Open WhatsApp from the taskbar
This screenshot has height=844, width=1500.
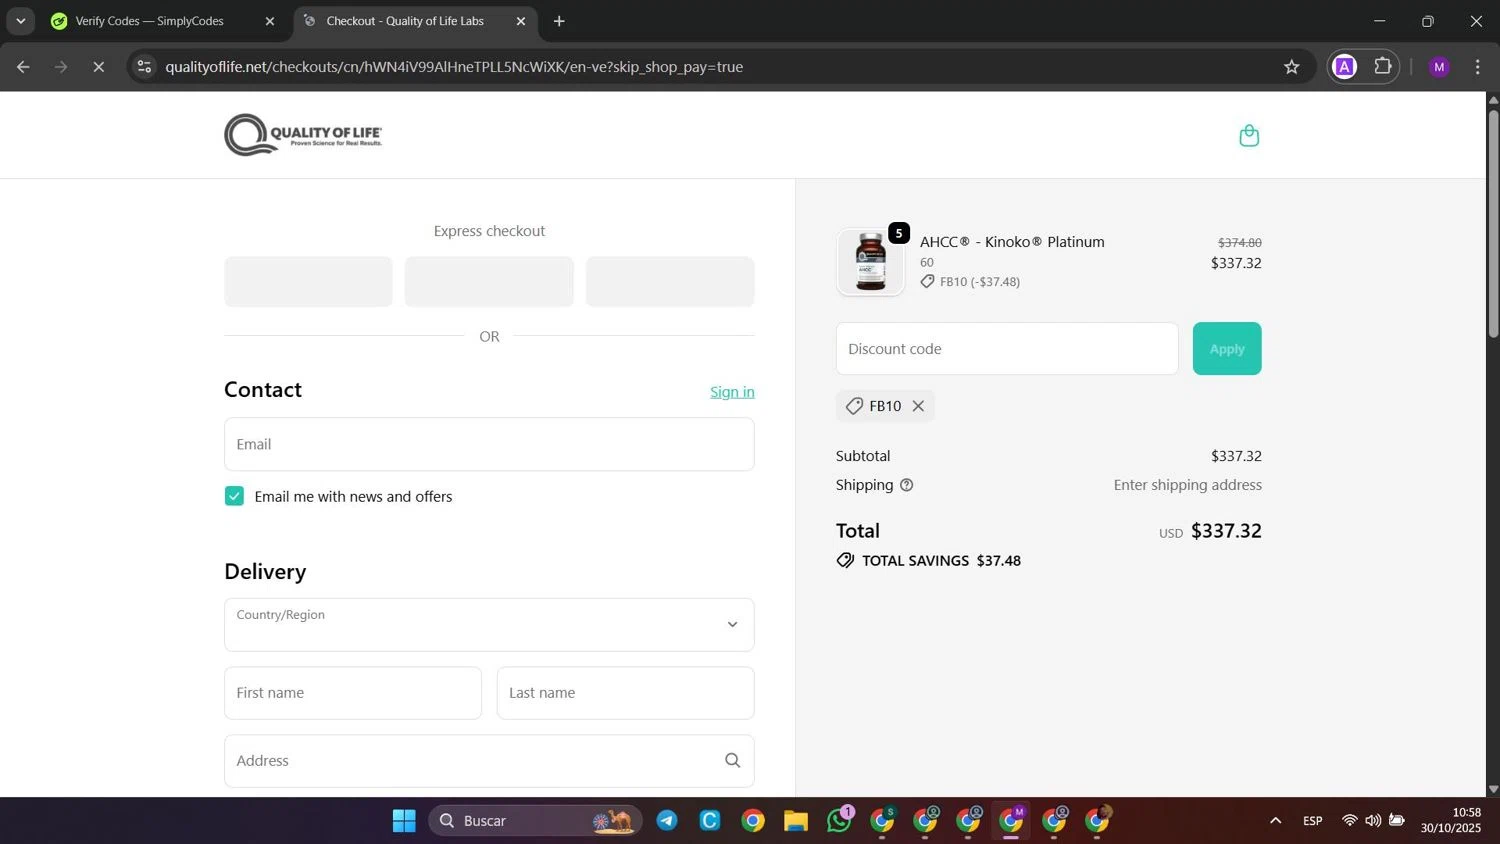coord(839,821)
